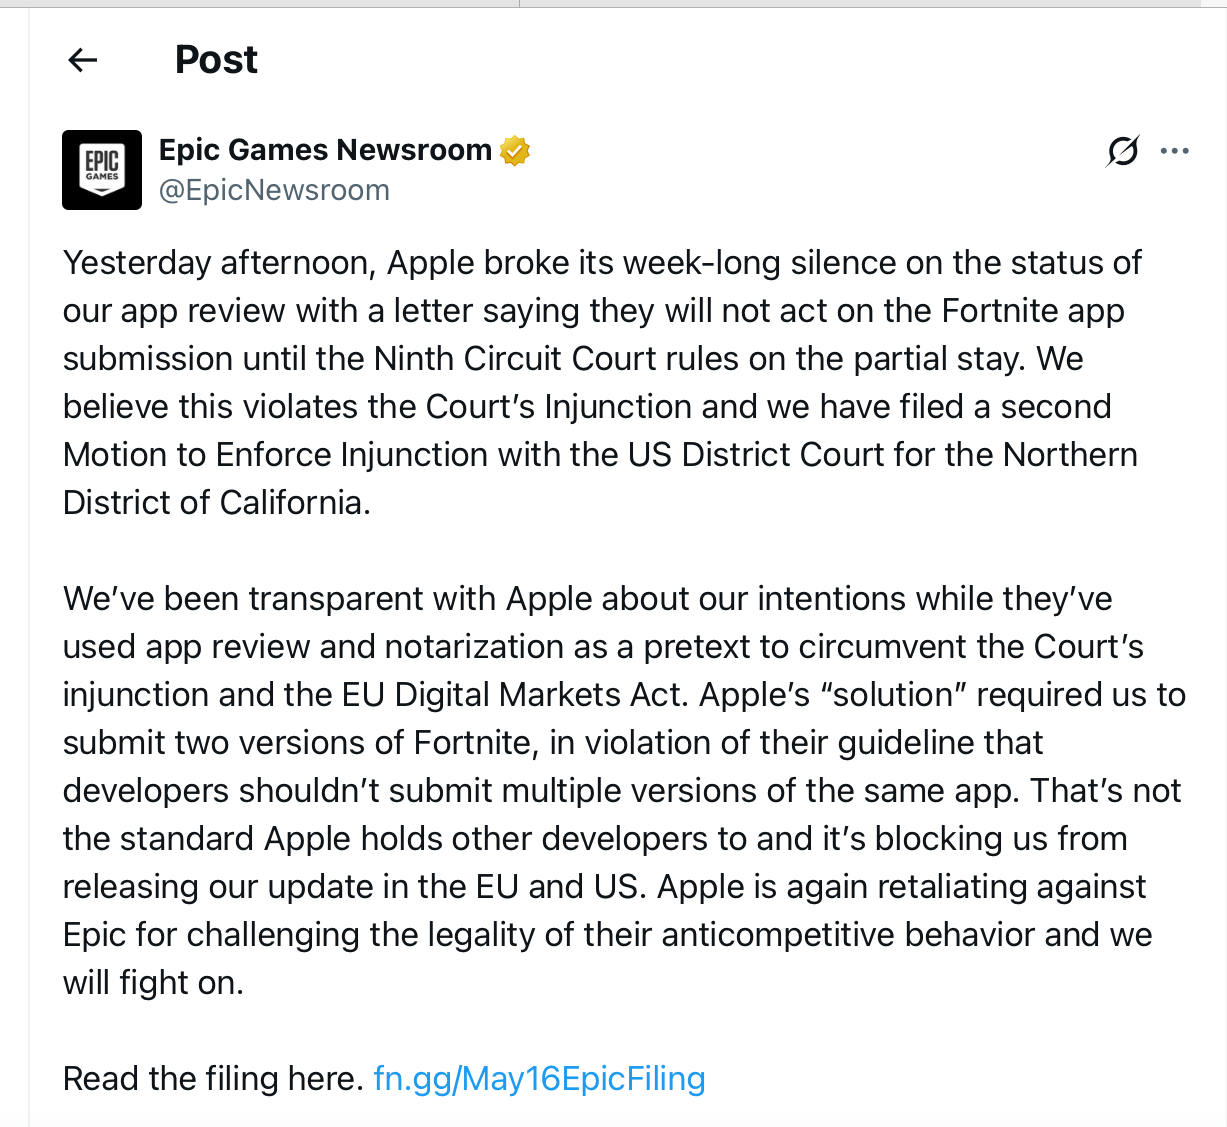Click the text 'District of California.'
Viewport: 1227px width, 1127px height.
click(216, 502)
